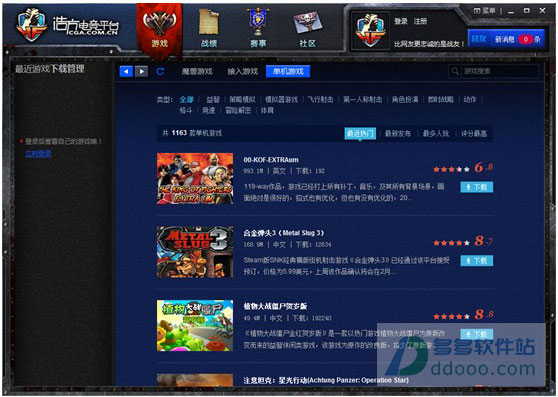Go back with the left arrow button
558x397 pixels.
(x=126, y=72)
